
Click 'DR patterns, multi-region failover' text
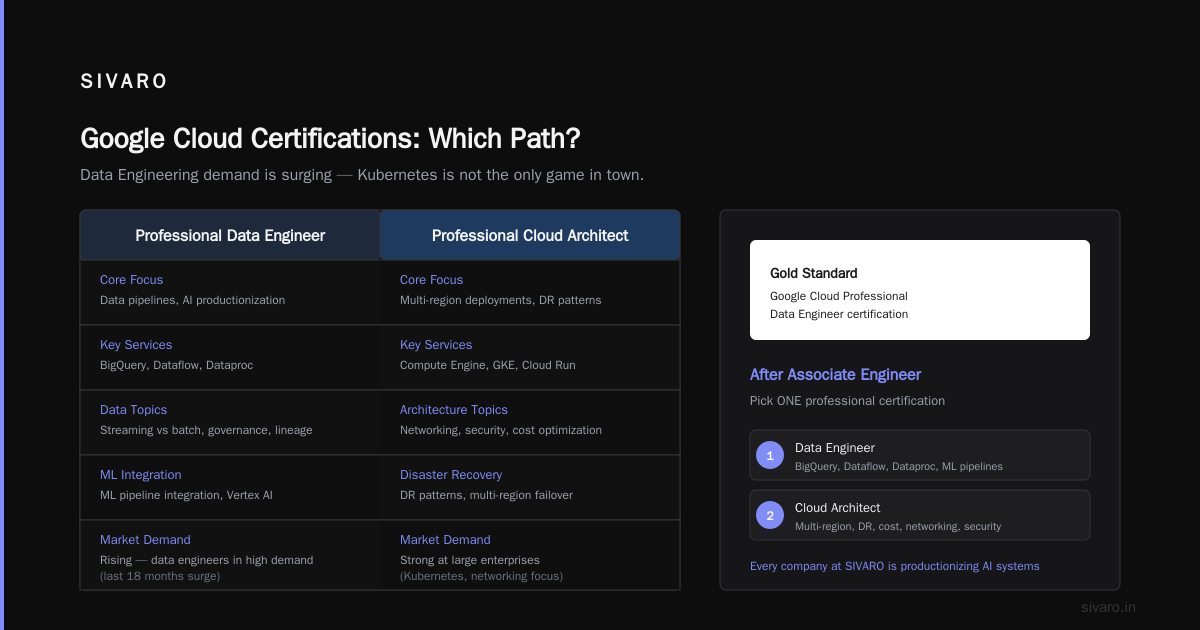click(486, 495)
